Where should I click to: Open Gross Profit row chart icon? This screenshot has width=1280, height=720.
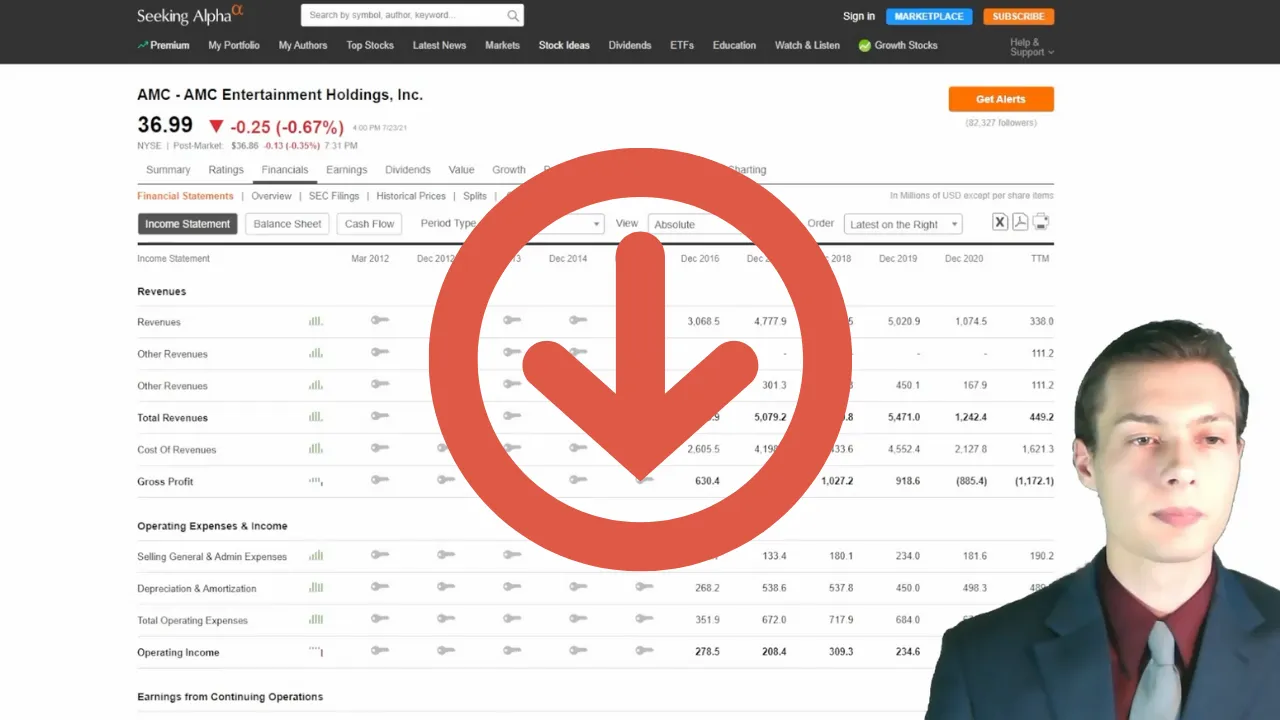point(316,481)
